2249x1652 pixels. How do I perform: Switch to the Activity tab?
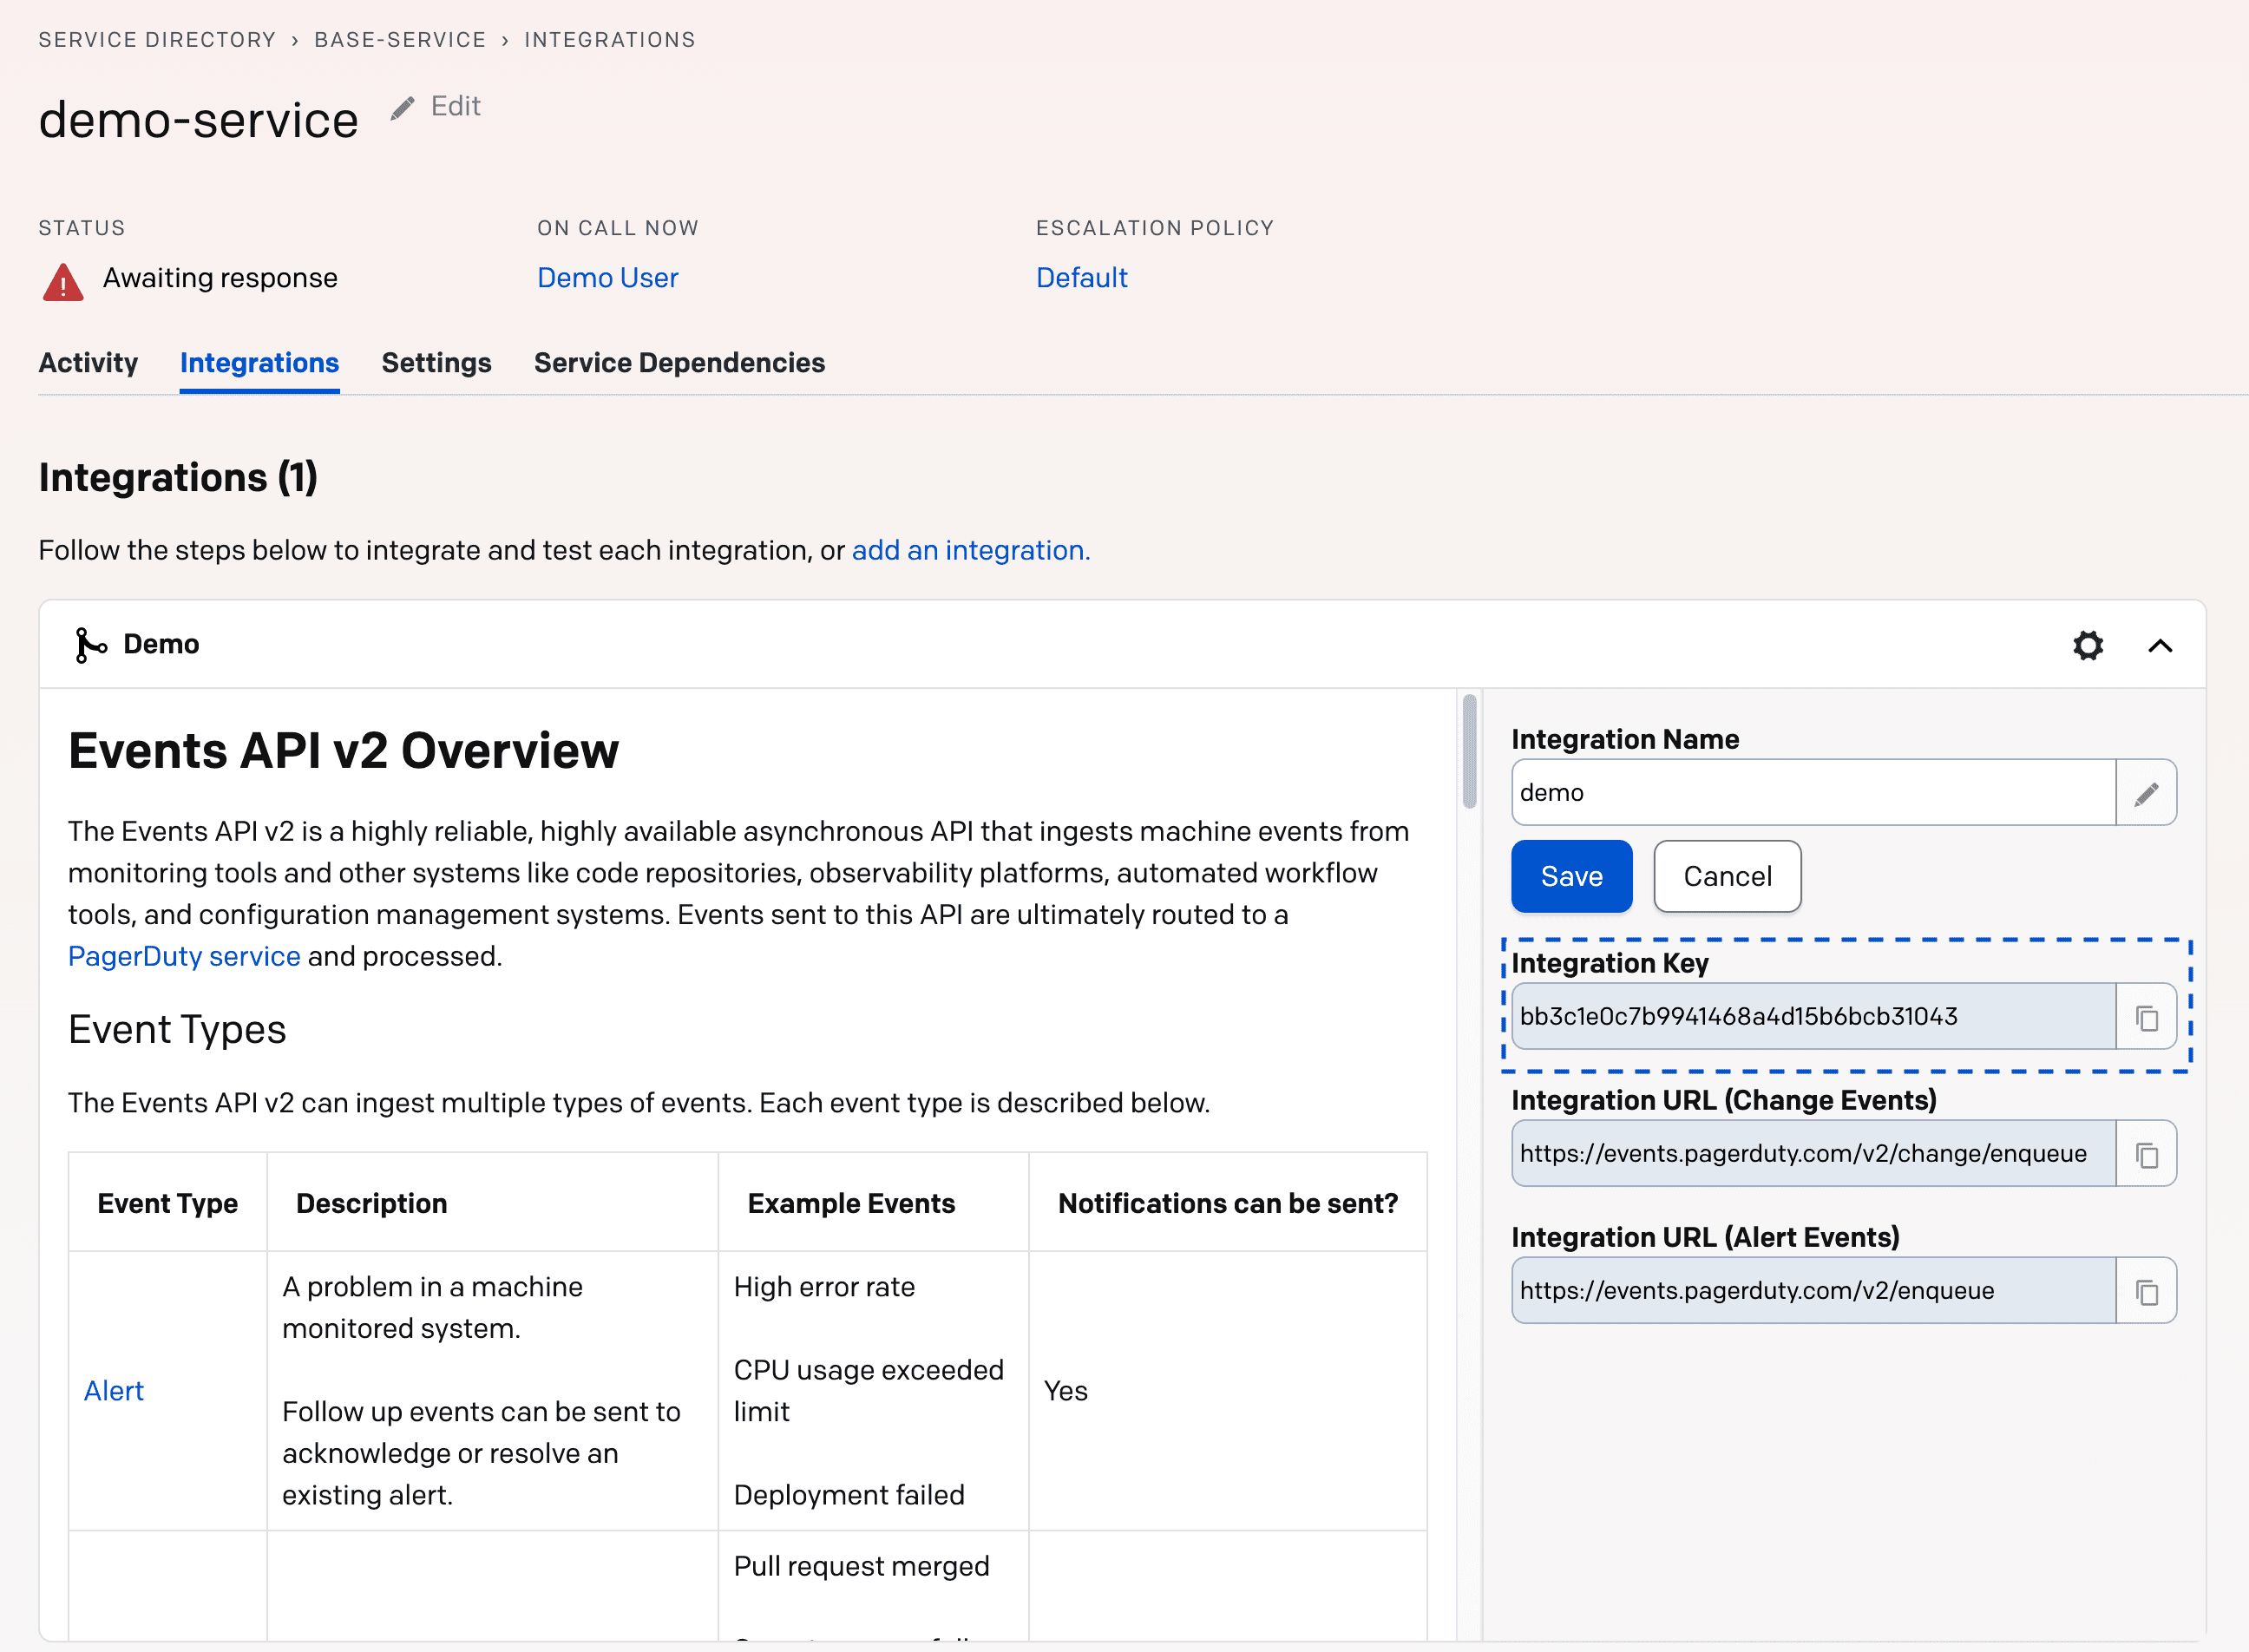(88, 363)
